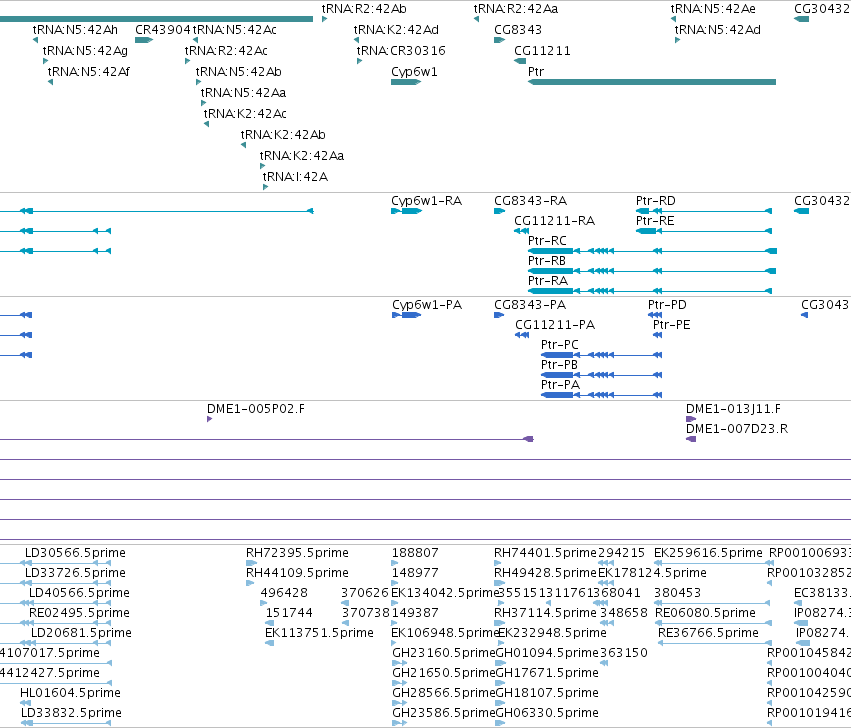Select RE02495.5prime EST label
851x728 pixels.
pos(79,613)
